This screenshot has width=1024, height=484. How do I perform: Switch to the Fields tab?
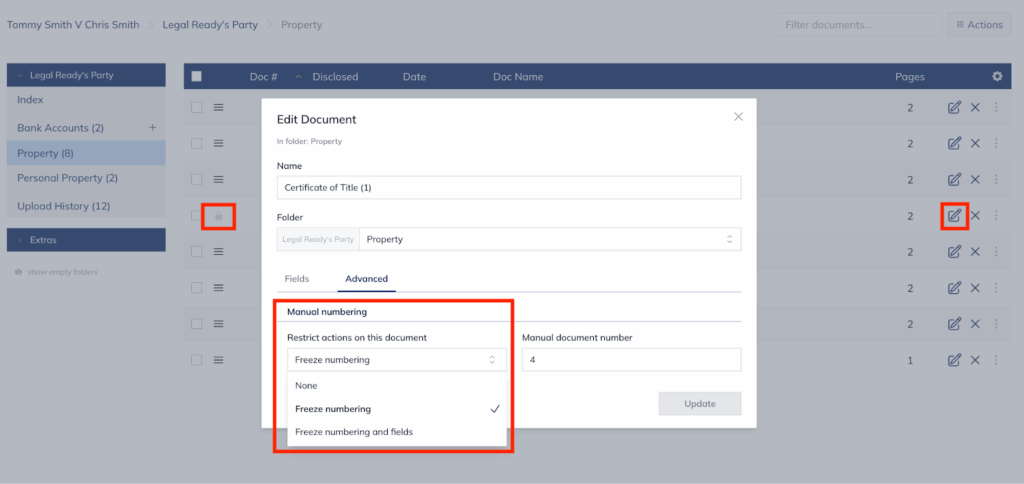point(297,279)
